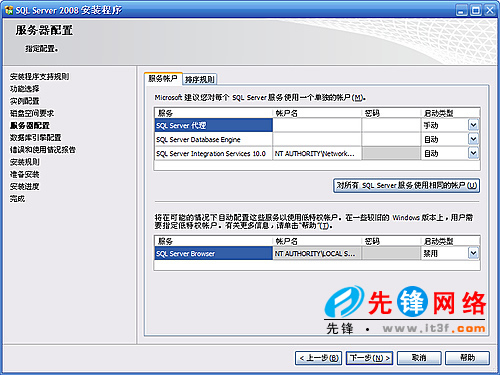This screenshot has height=375, width=500.
Task: Open startup type dropdown for SQL Server 代理
Action: [473, 125]
